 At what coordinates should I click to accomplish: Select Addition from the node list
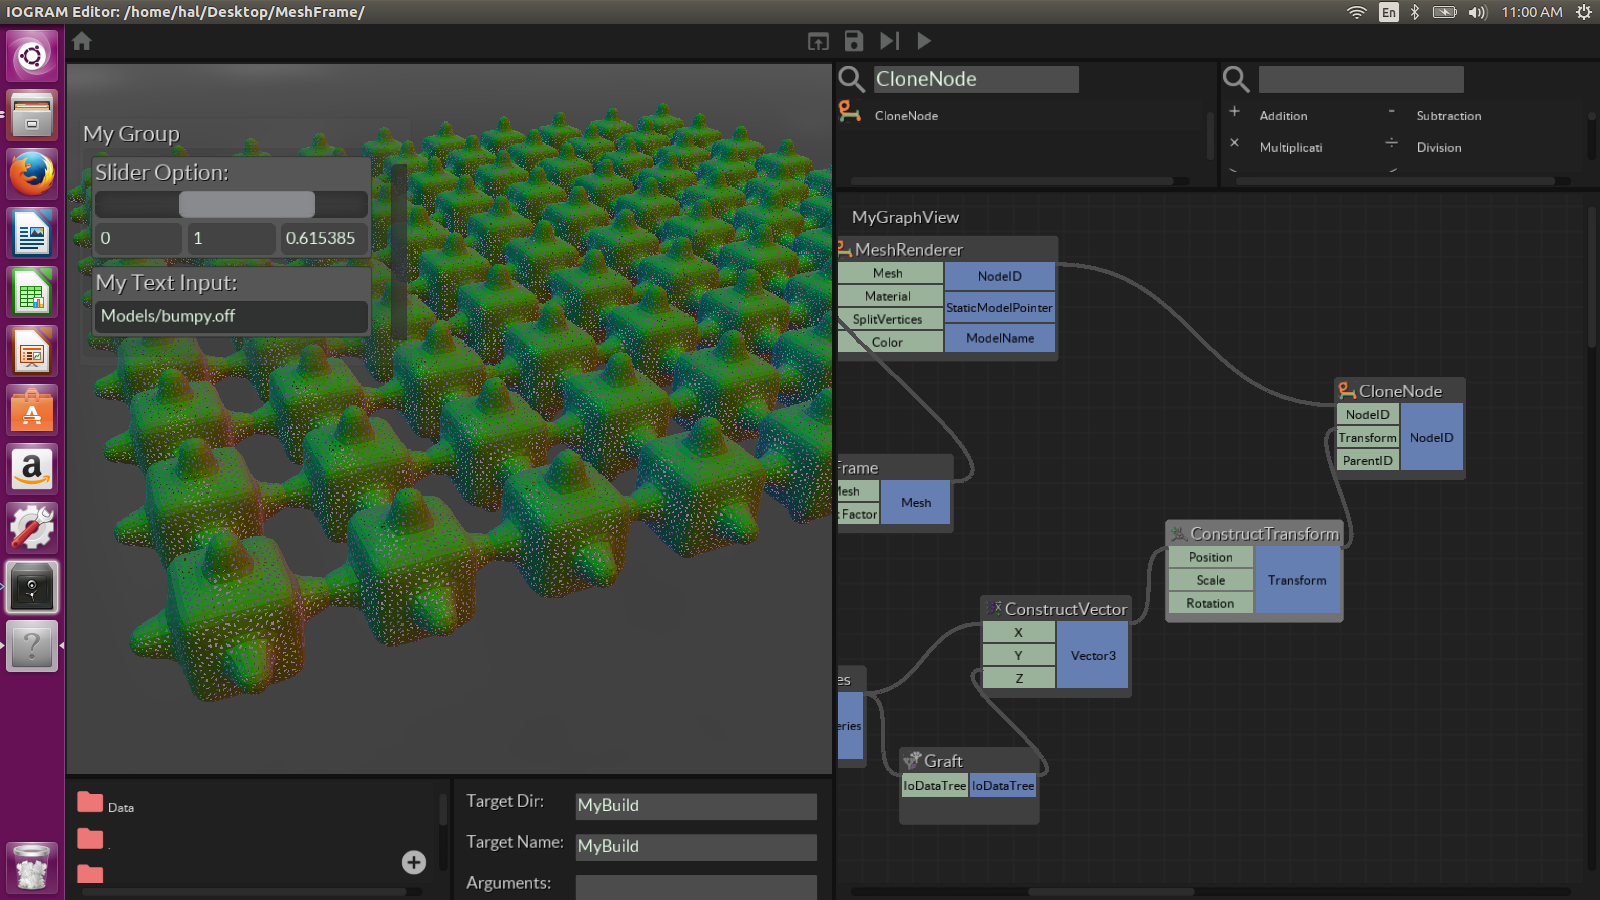1283,116
